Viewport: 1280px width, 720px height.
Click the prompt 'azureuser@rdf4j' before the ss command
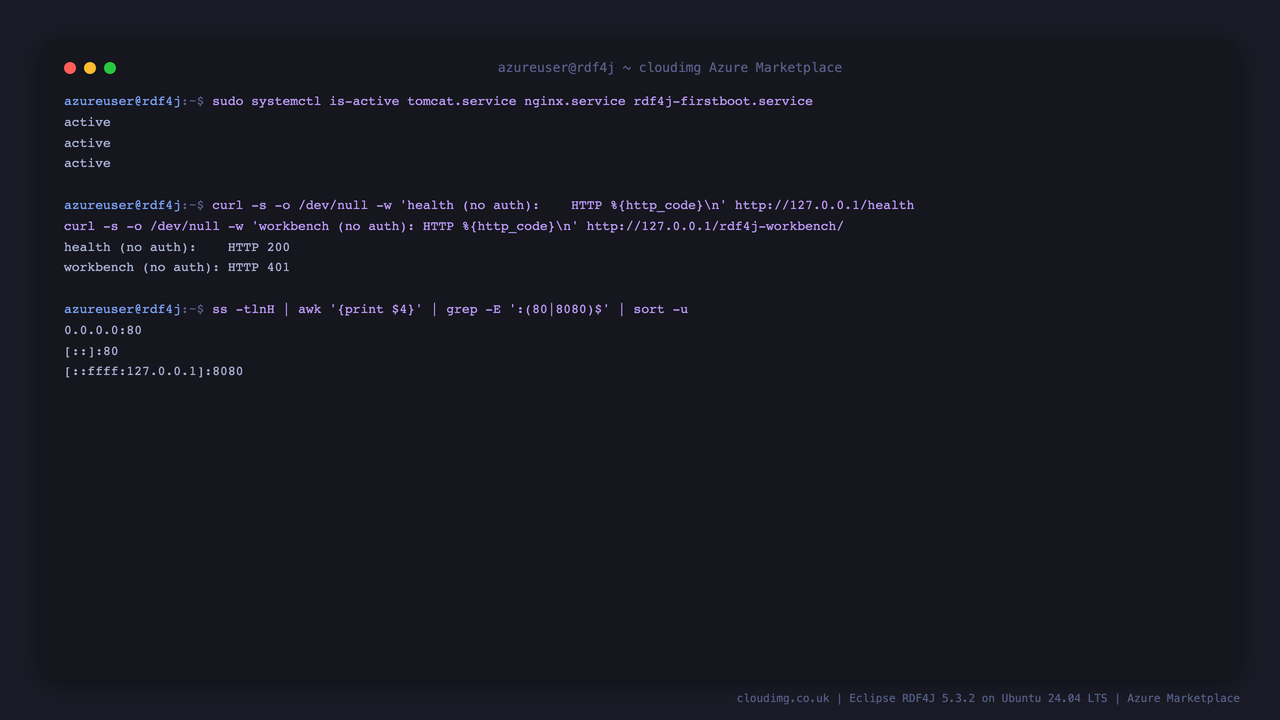click(122, 309)
